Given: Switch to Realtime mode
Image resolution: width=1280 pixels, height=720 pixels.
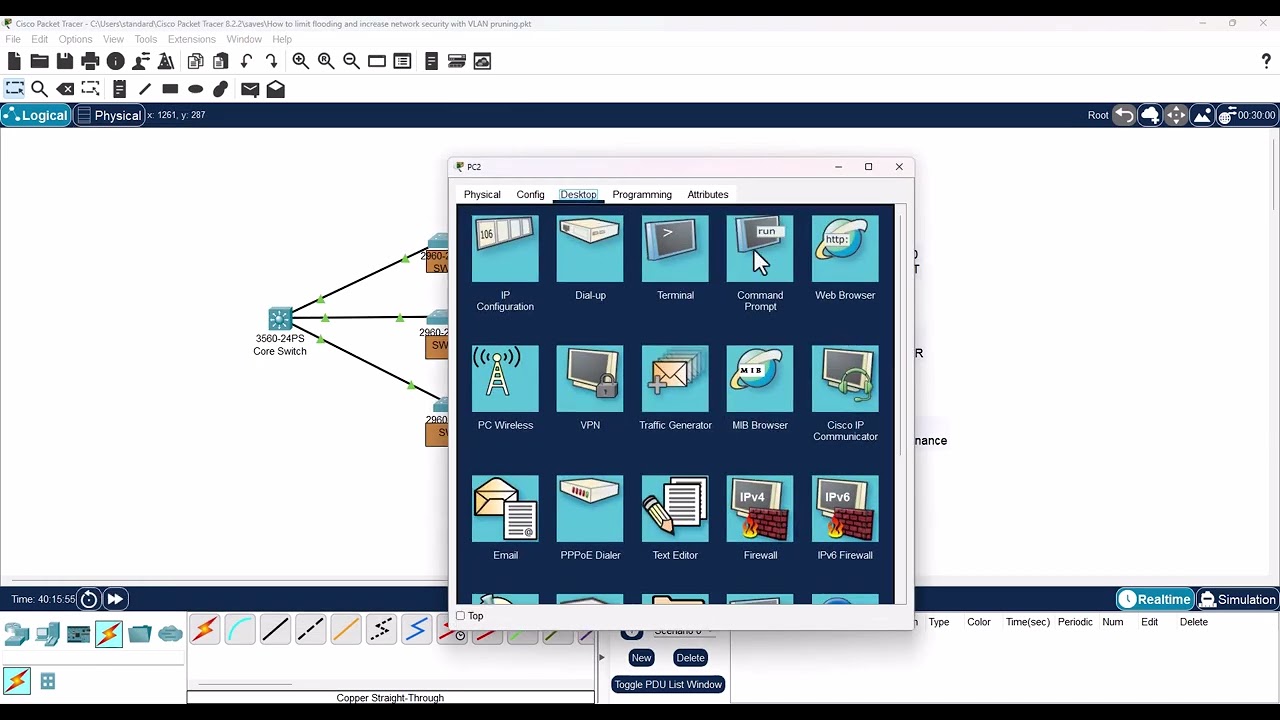Looking at the screenshot, I should pos(1156,599).
